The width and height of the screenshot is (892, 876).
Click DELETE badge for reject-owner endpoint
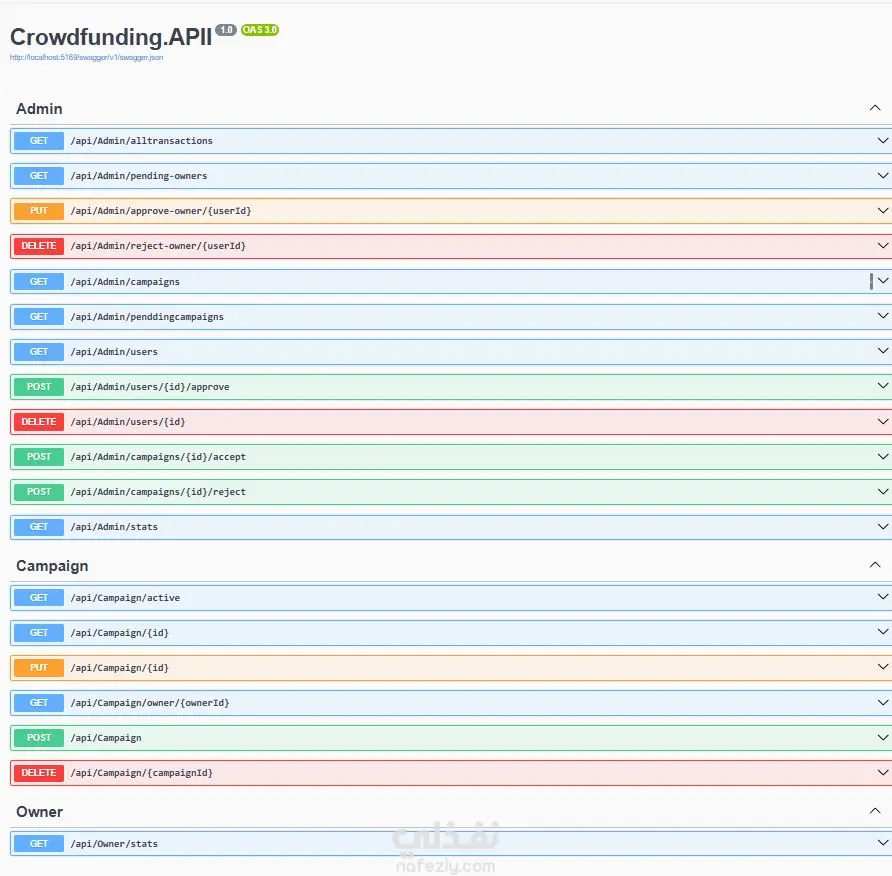point(39,246)
